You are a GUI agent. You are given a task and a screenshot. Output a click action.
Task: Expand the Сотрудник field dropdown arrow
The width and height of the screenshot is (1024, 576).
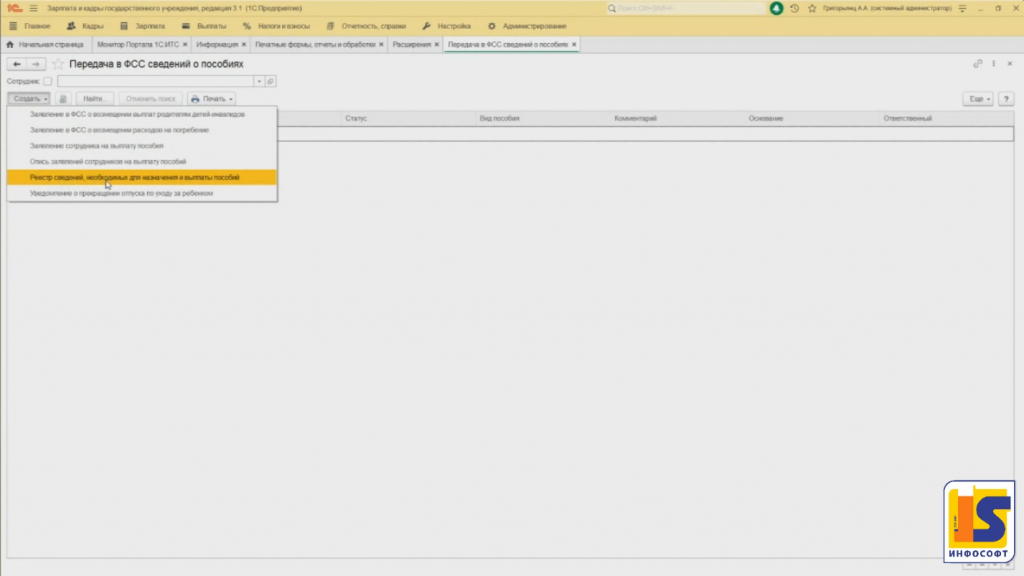coord(259,81)
